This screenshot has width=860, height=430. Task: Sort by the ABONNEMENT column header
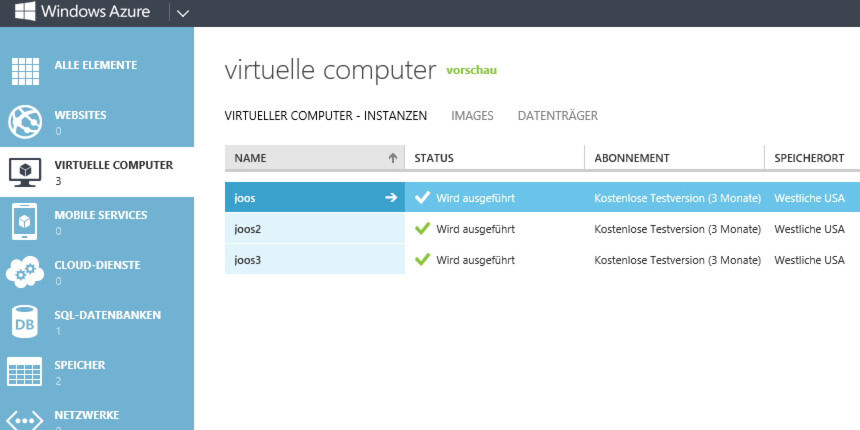(675, 158)
